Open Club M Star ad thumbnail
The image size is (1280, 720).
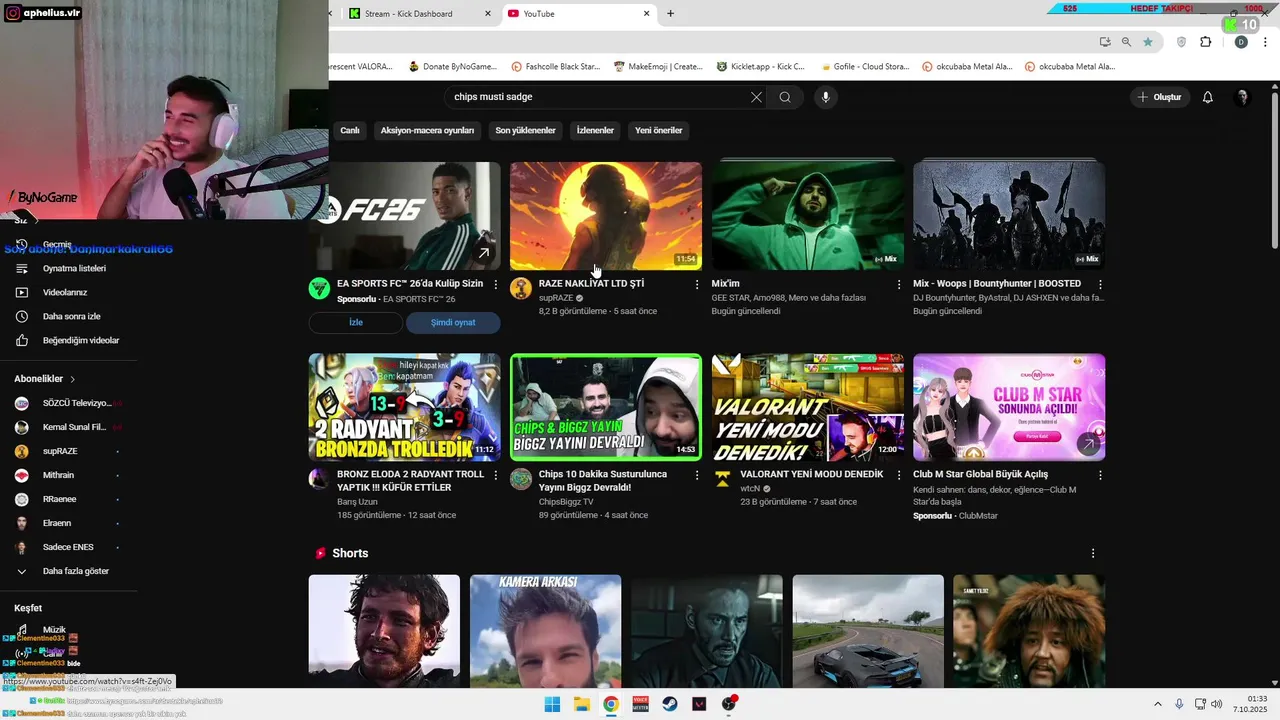[x=1009, y=407]
